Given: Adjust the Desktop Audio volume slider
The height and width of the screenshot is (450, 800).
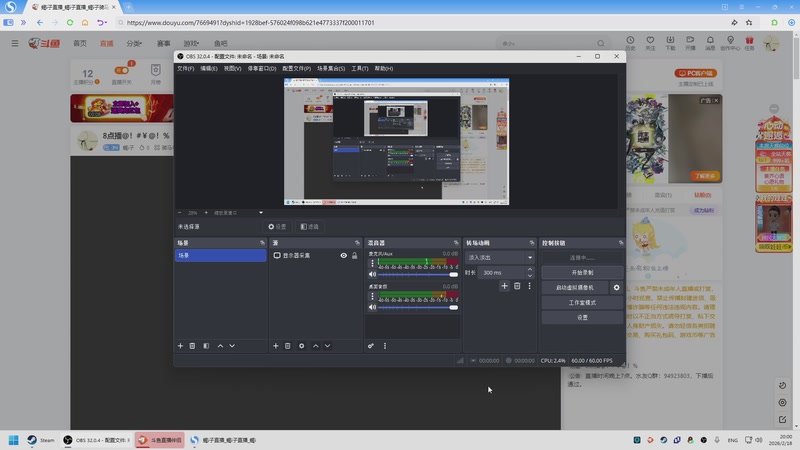Looking at the screenshot, I should pyautogui.click(x=417, y=307).
